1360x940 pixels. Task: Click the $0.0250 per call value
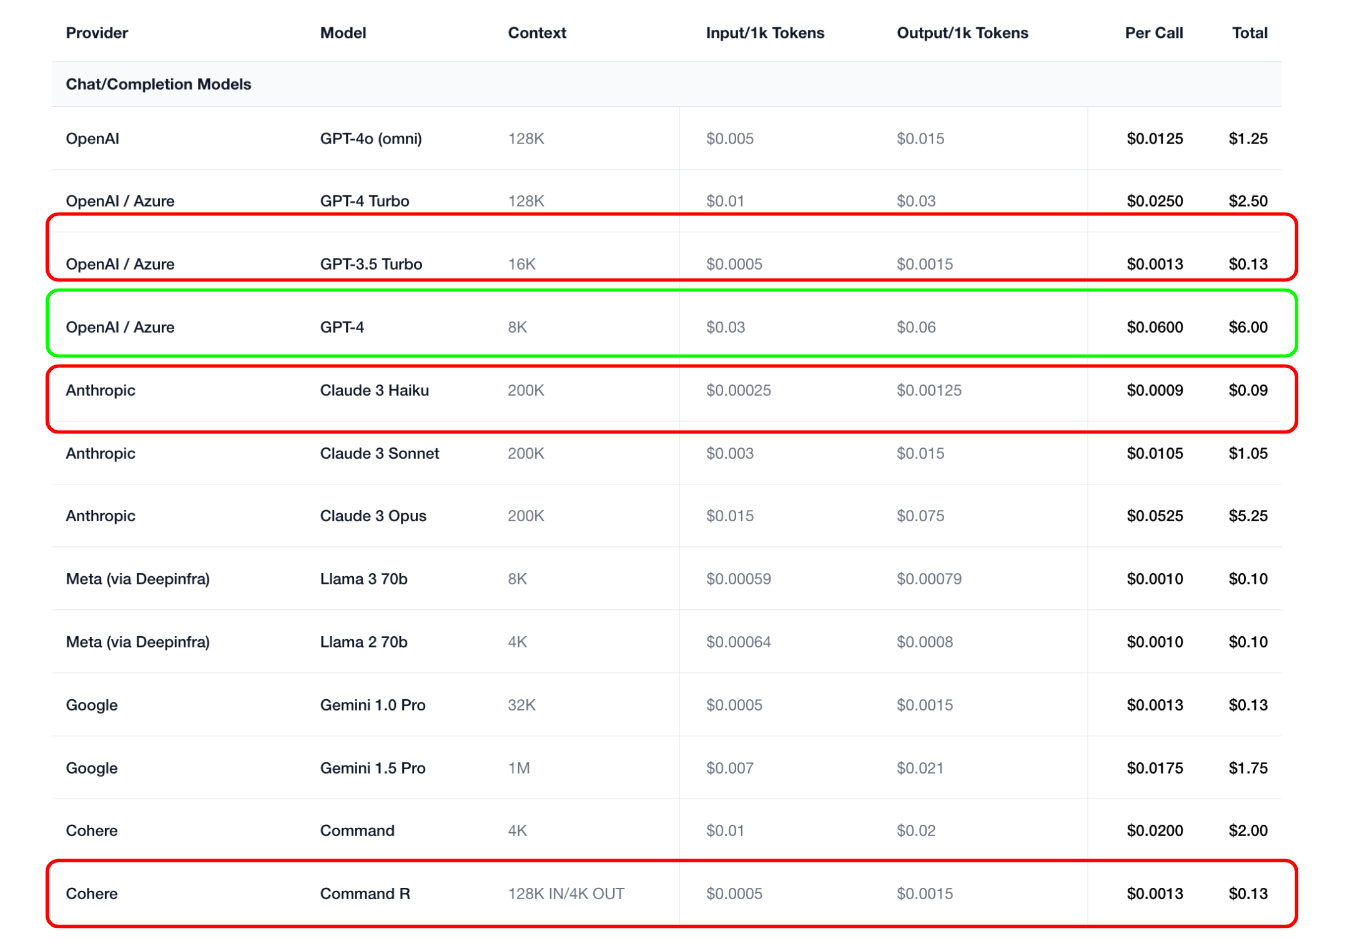coord(1155,201)
